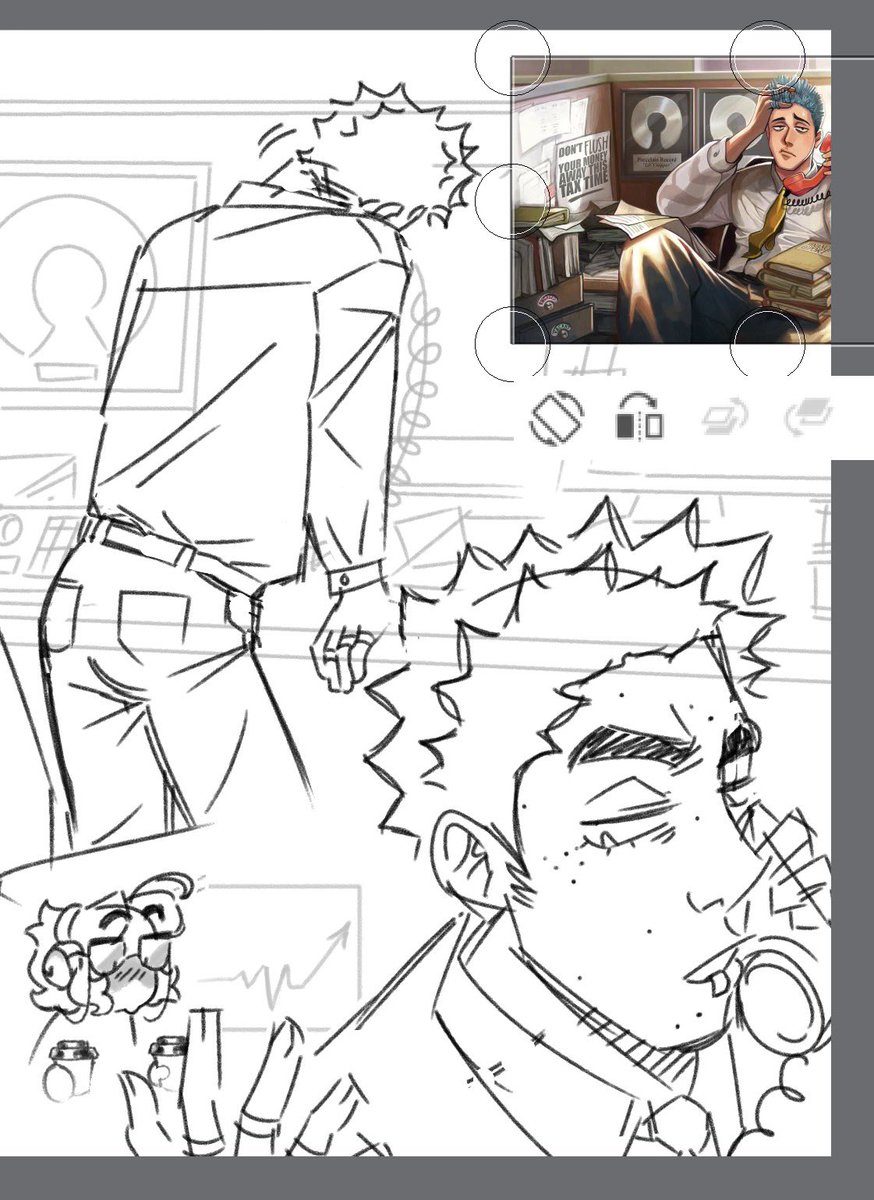Select the colored office reference image
Image resolution: width=874 pixels, height=1200 pixels.
point(670,200)
